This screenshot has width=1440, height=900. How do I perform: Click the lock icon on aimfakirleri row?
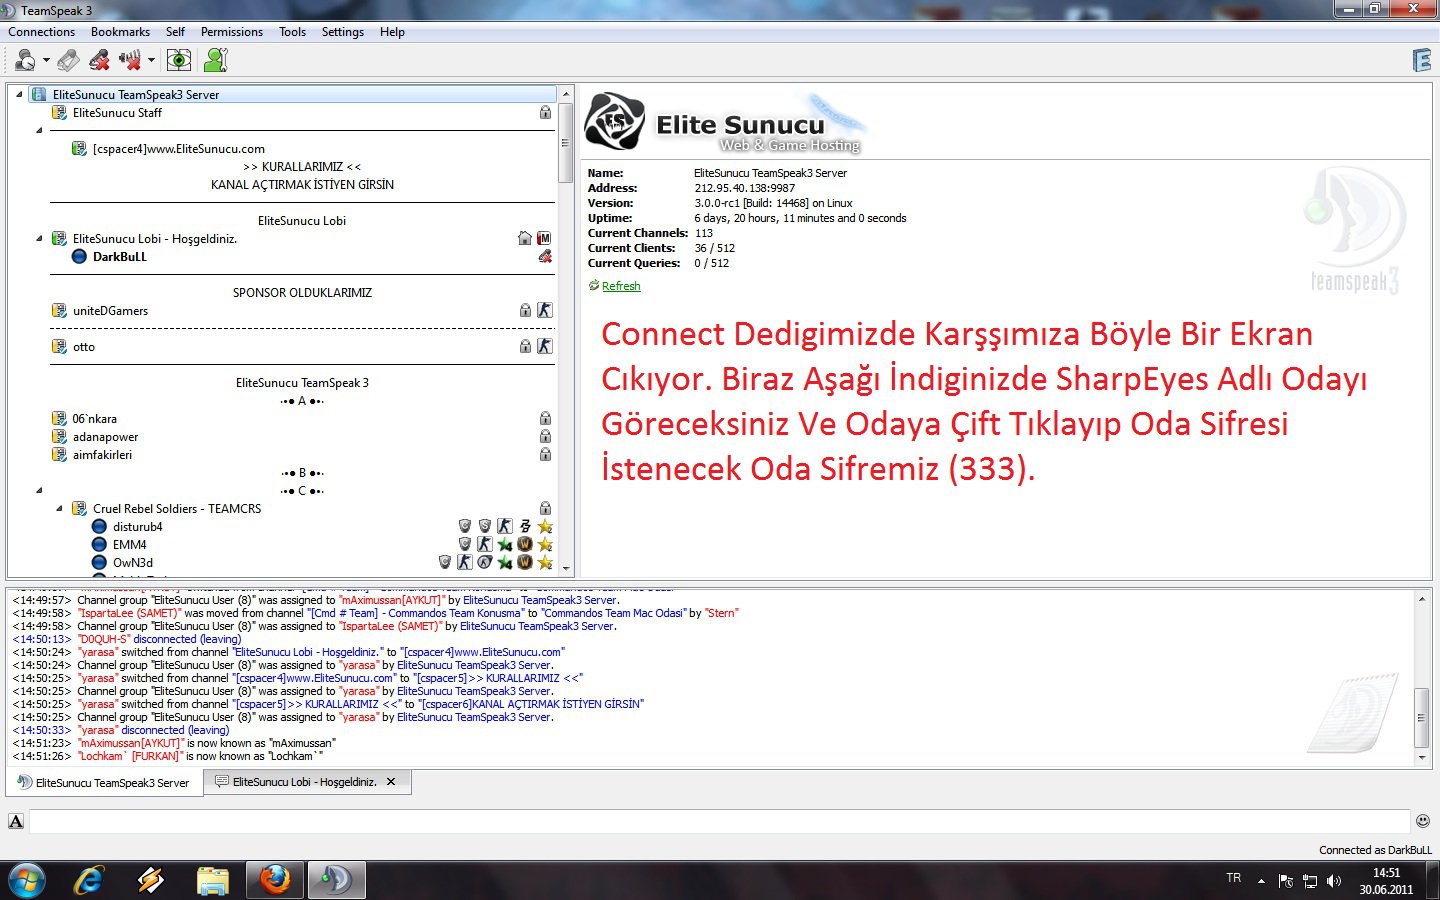pyautogui.click(x=545, y=455)
